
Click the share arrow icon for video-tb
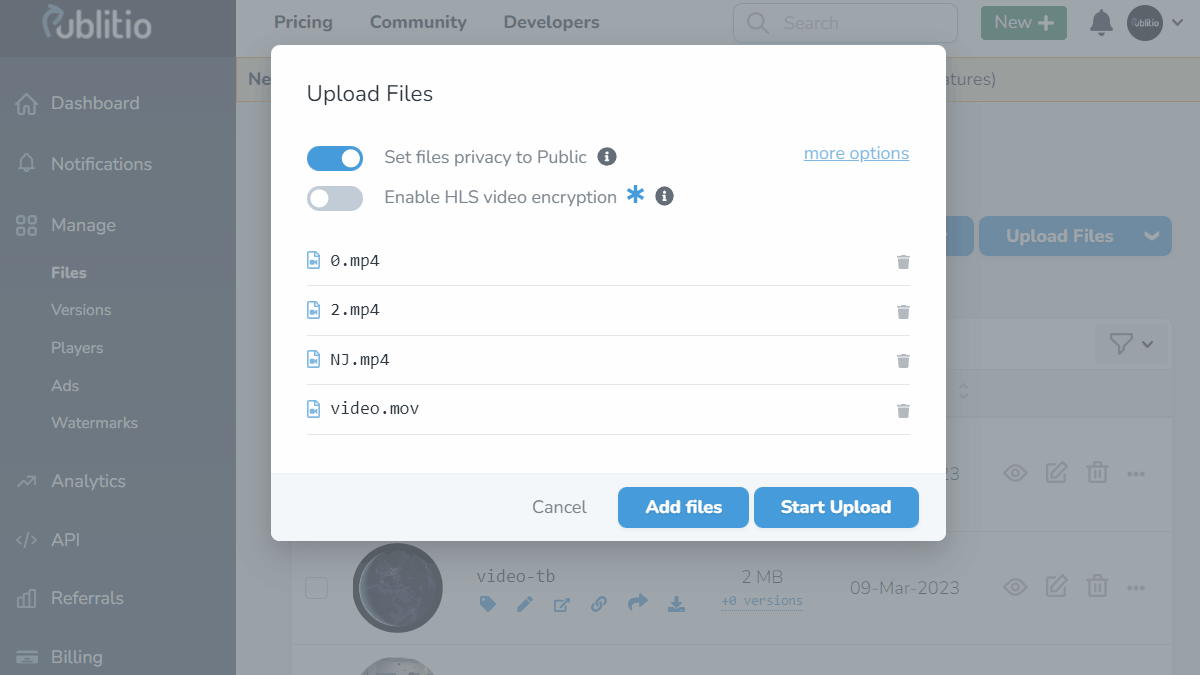pos(638,604)
